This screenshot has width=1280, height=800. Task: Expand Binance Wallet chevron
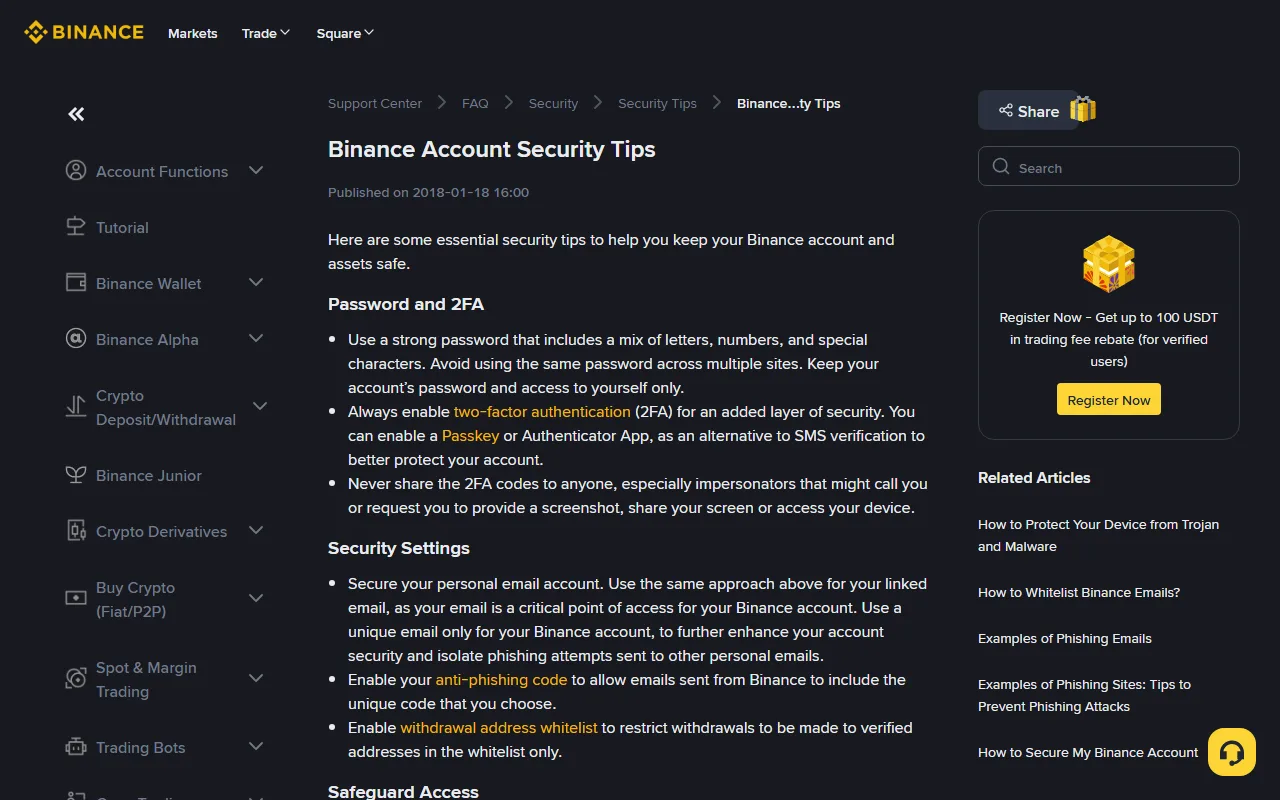pyautogui.click(x=256, y=282)
